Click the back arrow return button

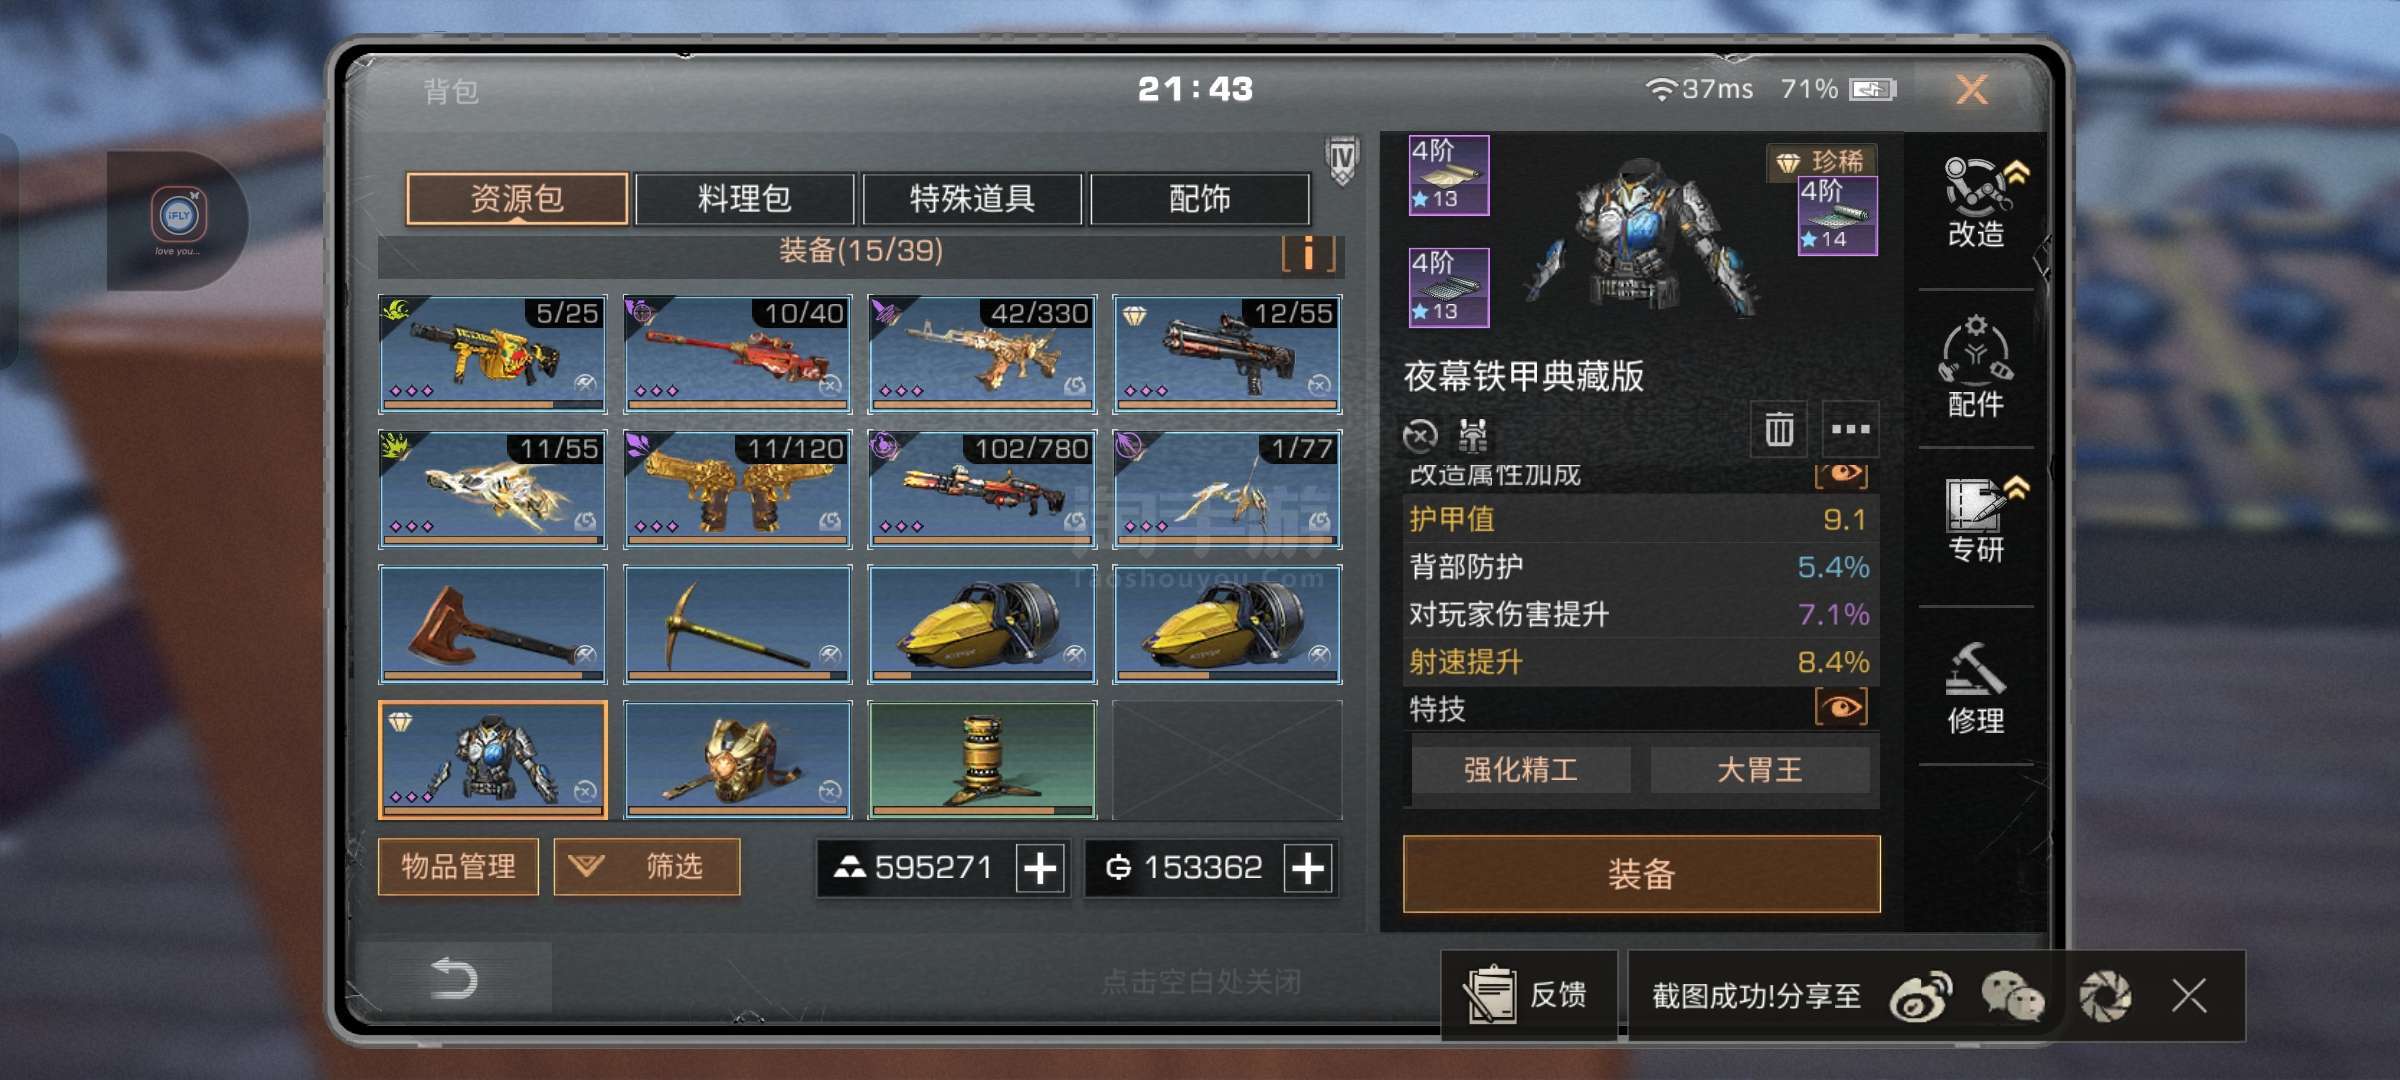(x=454, y=979)
